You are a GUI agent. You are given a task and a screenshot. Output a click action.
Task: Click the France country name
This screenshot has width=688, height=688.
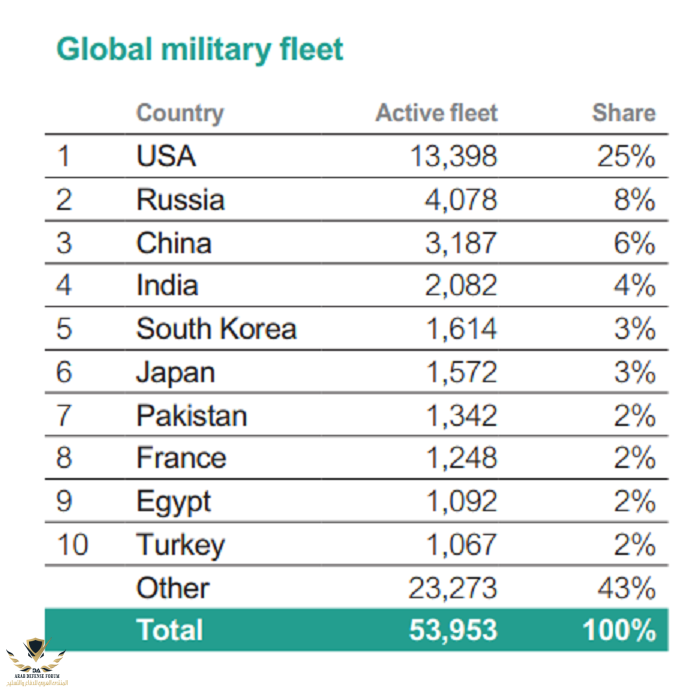181,459
